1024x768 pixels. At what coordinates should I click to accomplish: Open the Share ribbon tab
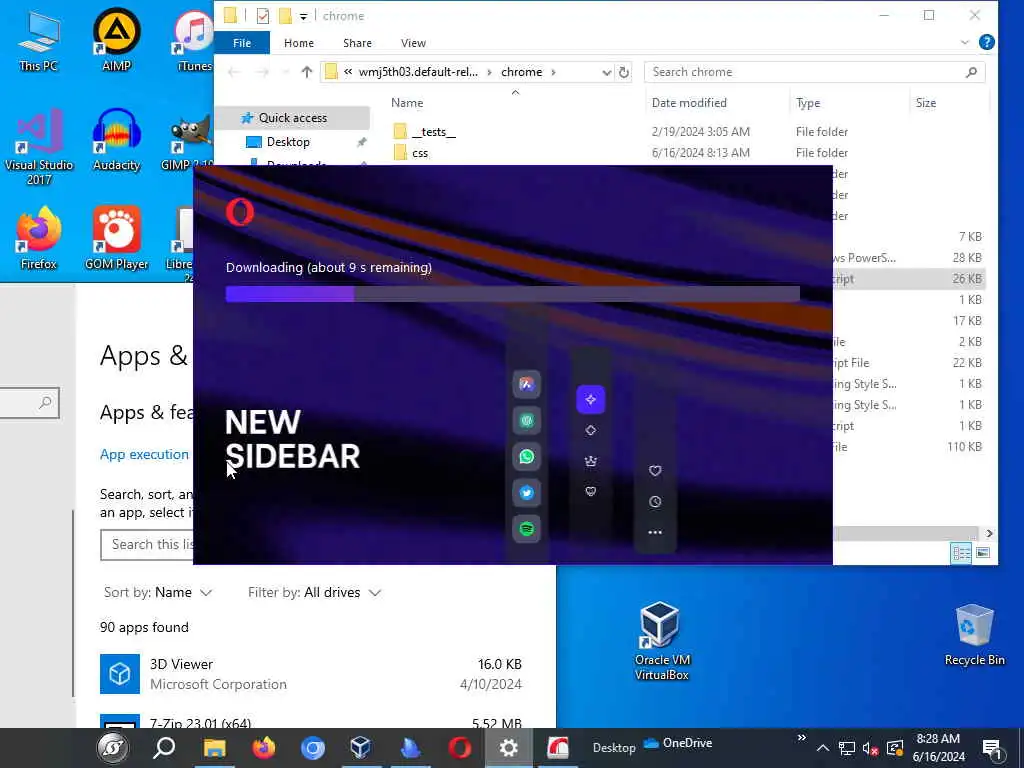[x=357, y=43]
